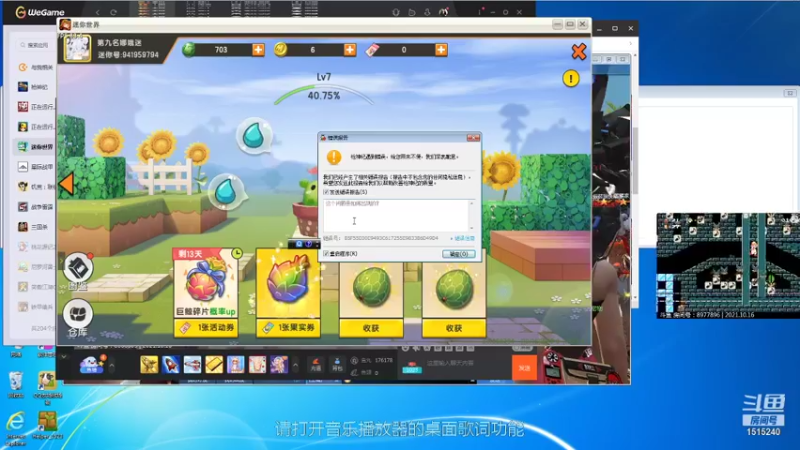Add more gold coins (6)
Viewport: 800px width, 450px height.
point(349,49)
